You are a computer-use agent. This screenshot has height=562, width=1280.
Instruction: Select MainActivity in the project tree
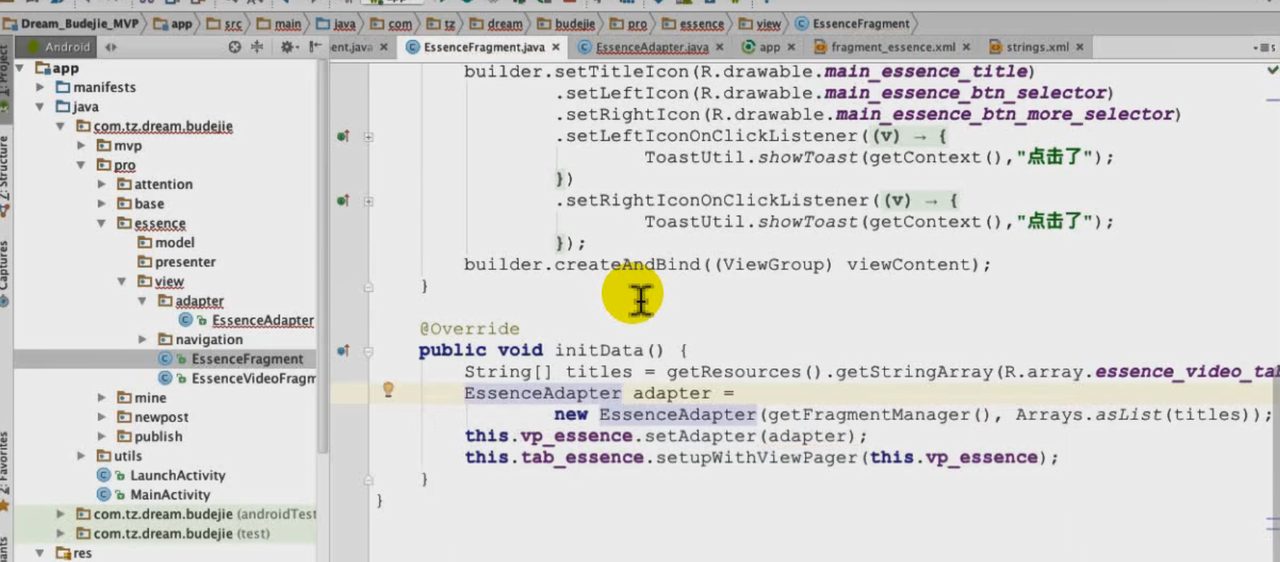point(170,495)
